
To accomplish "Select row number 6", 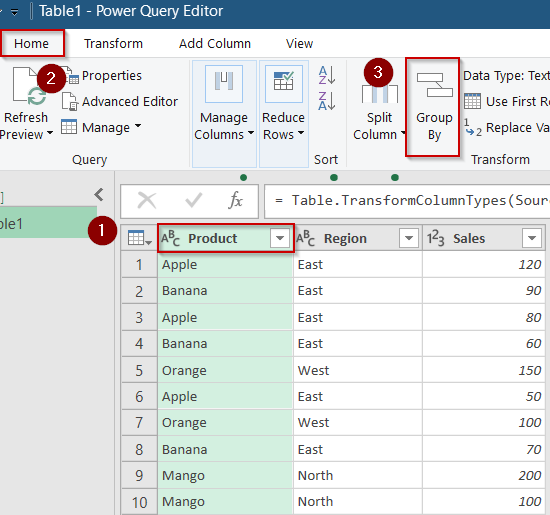I will (x=139, y=396).
